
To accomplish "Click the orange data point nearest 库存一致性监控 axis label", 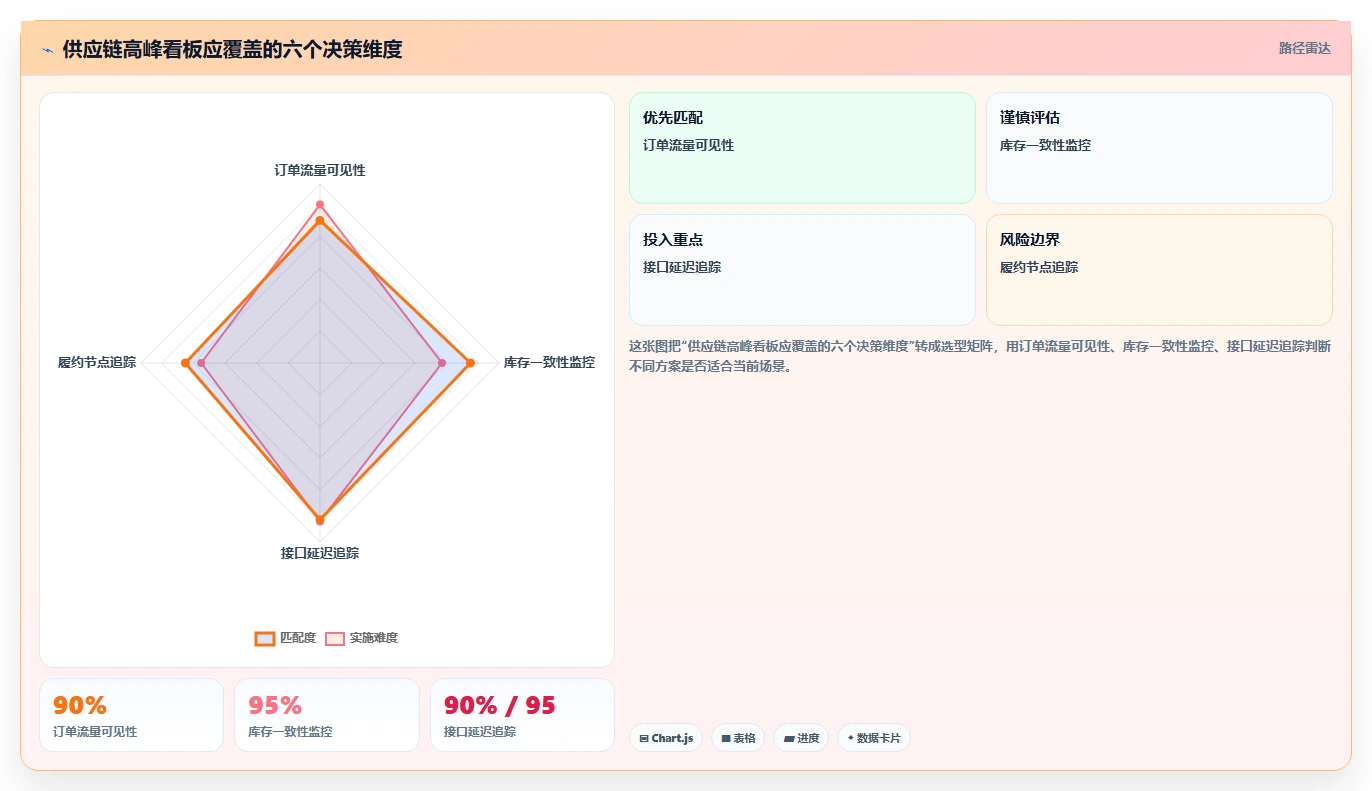I will (x=470, y=362).
